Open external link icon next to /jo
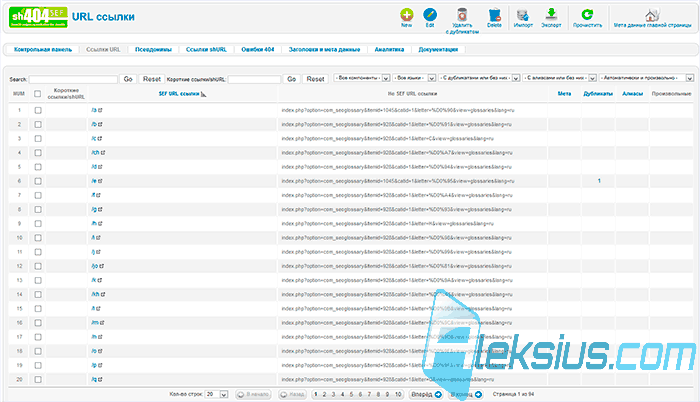This screenshot has width=700, height=402. click(102, 266)
